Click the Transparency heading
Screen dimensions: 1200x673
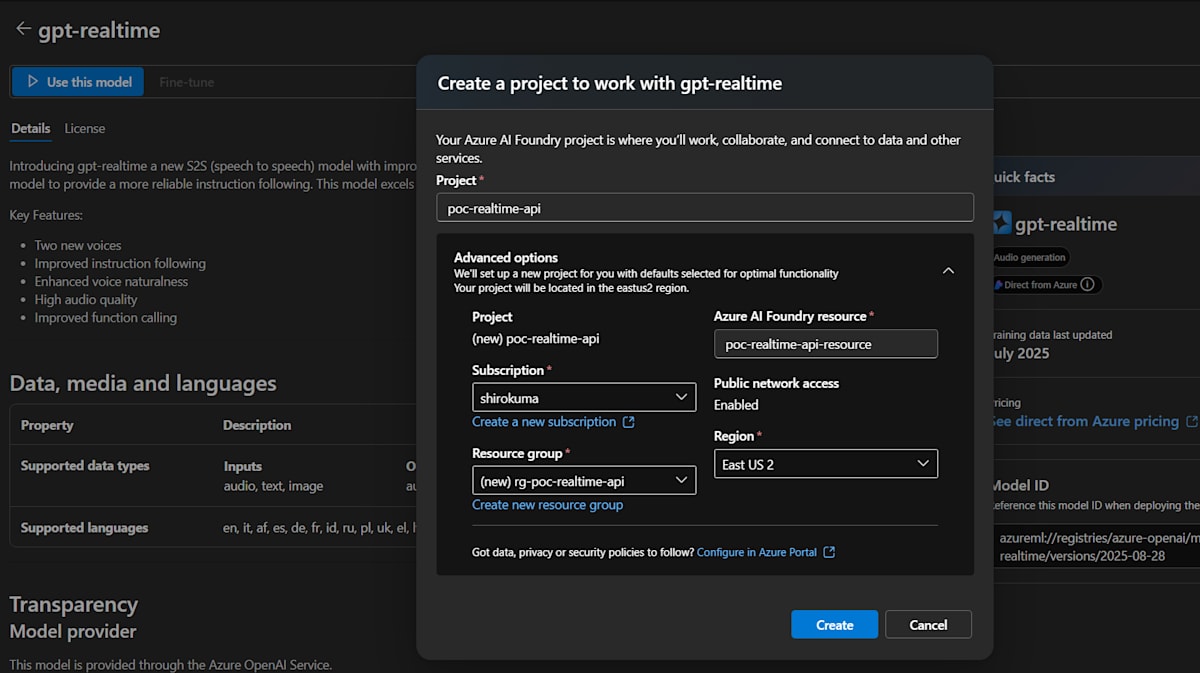click(x=74, y=605)
